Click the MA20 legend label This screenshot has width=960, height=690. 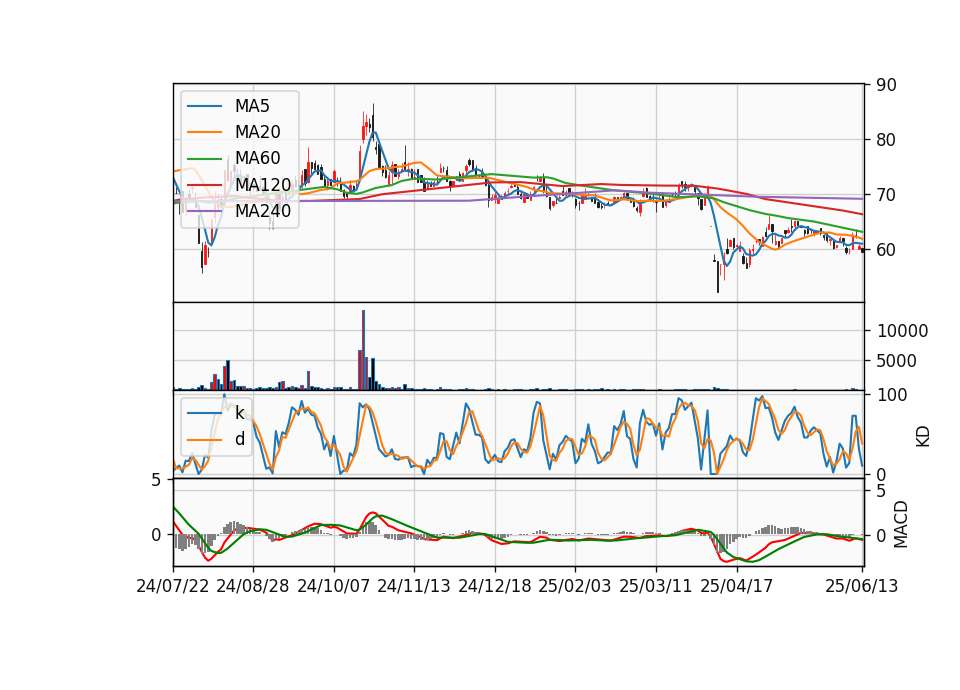click(x=257, y=132)
